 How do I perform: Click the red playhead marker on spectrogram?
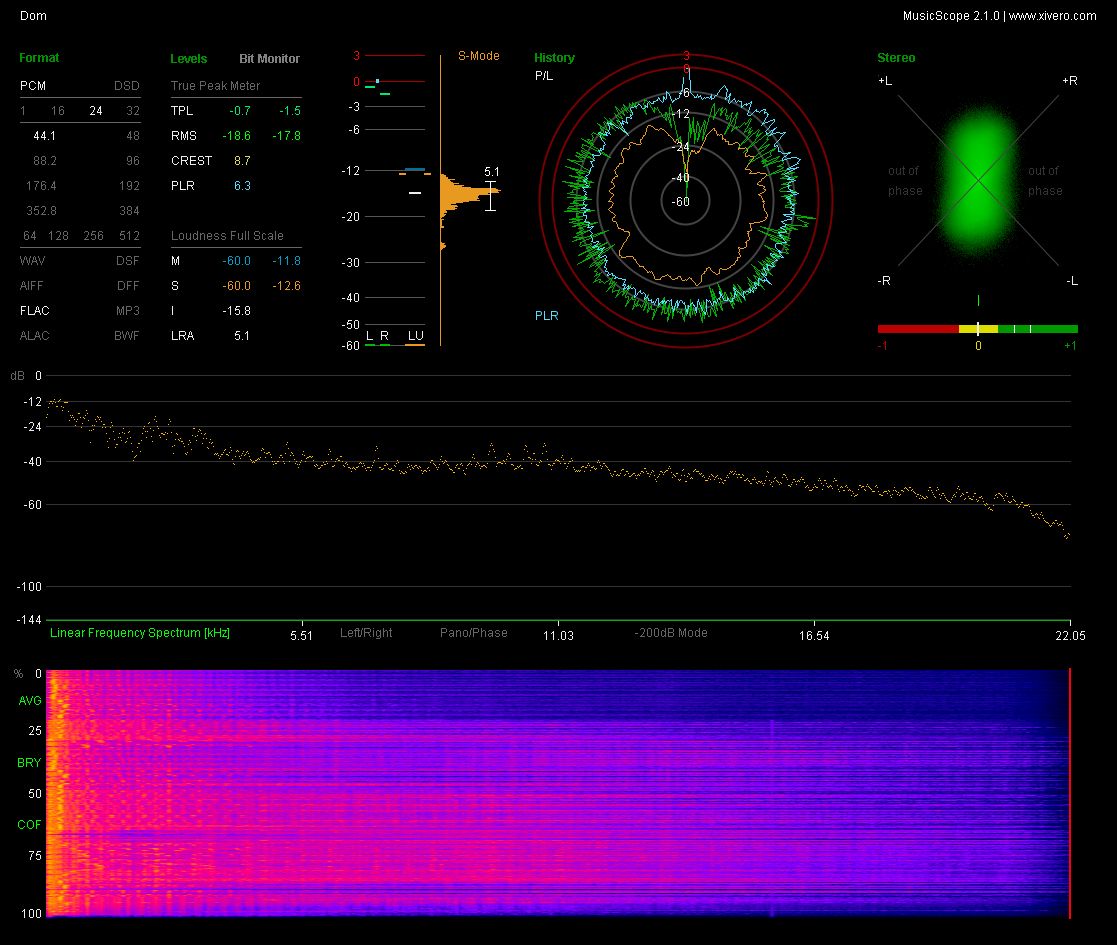point(1070,792)
